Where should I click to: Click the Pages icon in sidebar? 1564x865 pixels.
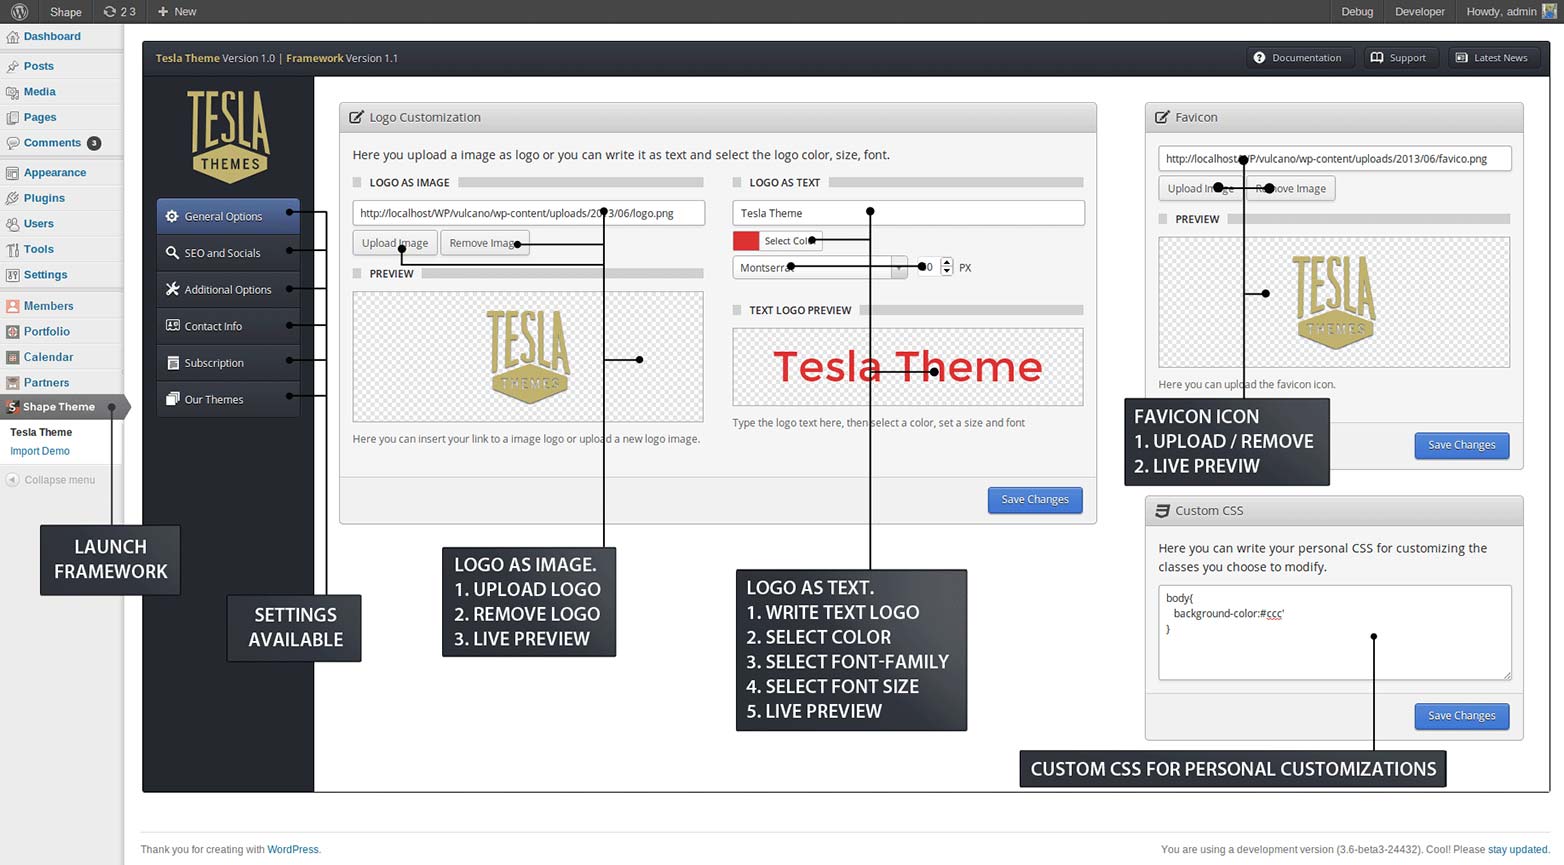(x=12, y=118)
